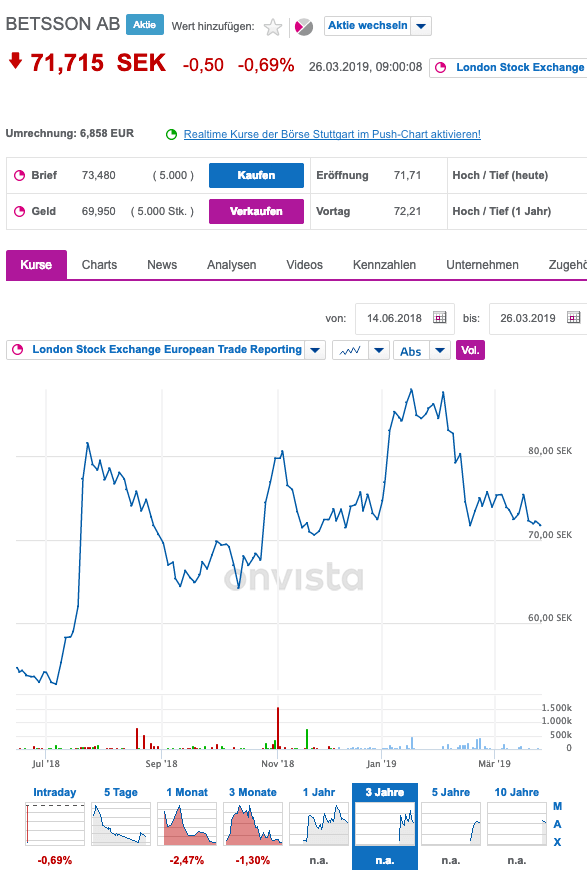Select the Abs display mode
Image resolution: width=587 pixels, height=874 pixels.
pos(411,351)
